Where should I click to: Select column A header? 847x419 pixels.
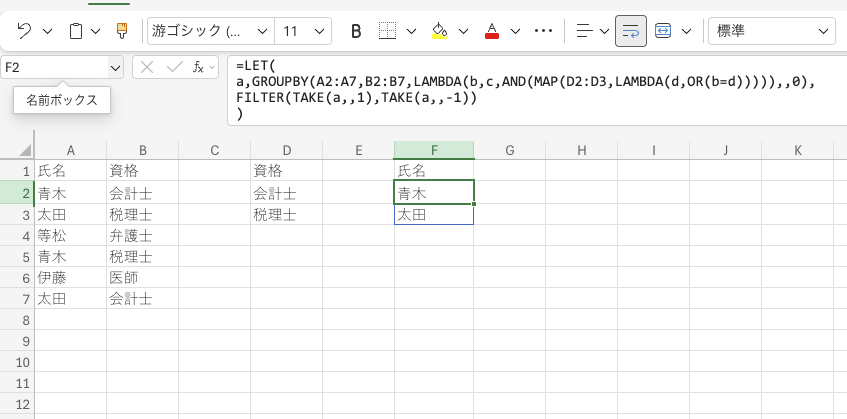click(71, 151)
